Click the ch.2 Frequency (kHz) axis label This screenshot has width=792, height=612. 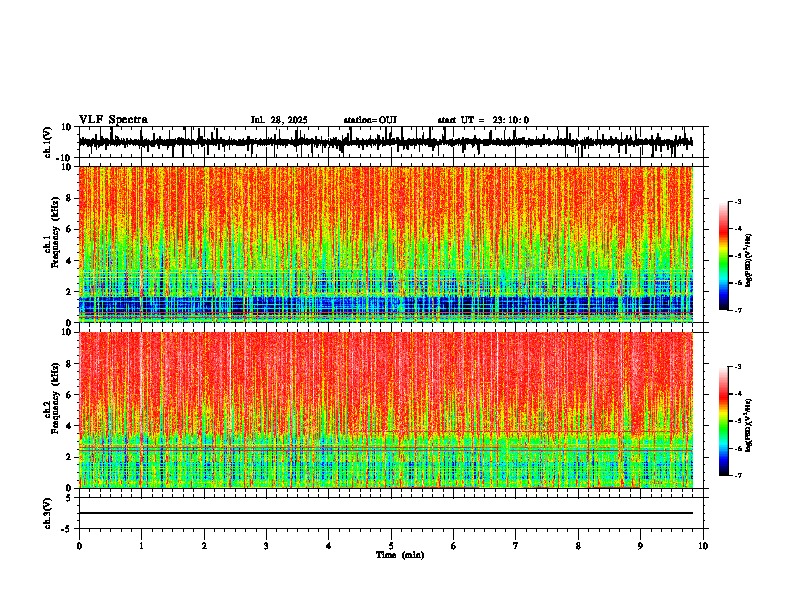(53, 398)
